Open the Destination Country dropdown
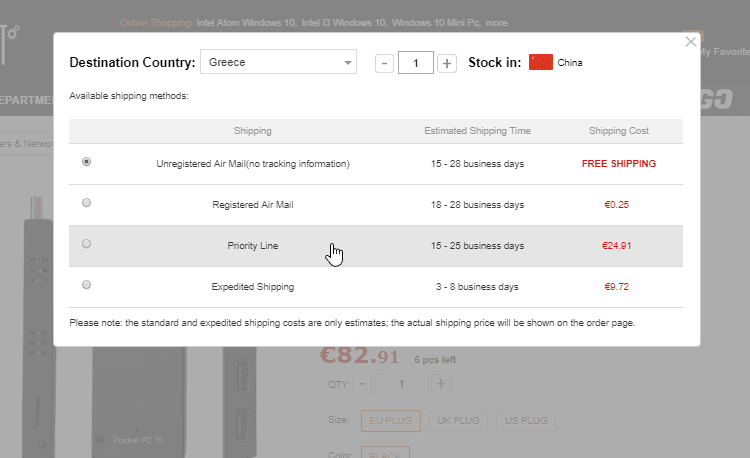750x458 pixels. click(x=278, y=62)
